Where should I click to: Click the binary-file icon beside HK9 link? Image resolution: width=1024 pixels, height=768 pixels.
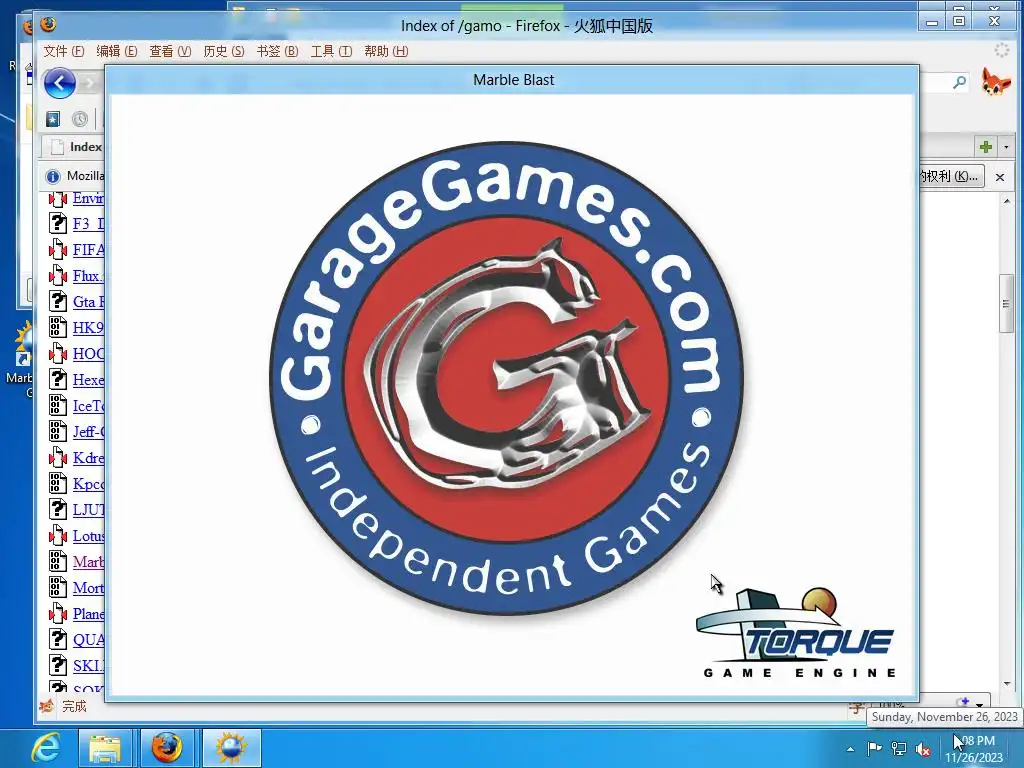[57, 327]
